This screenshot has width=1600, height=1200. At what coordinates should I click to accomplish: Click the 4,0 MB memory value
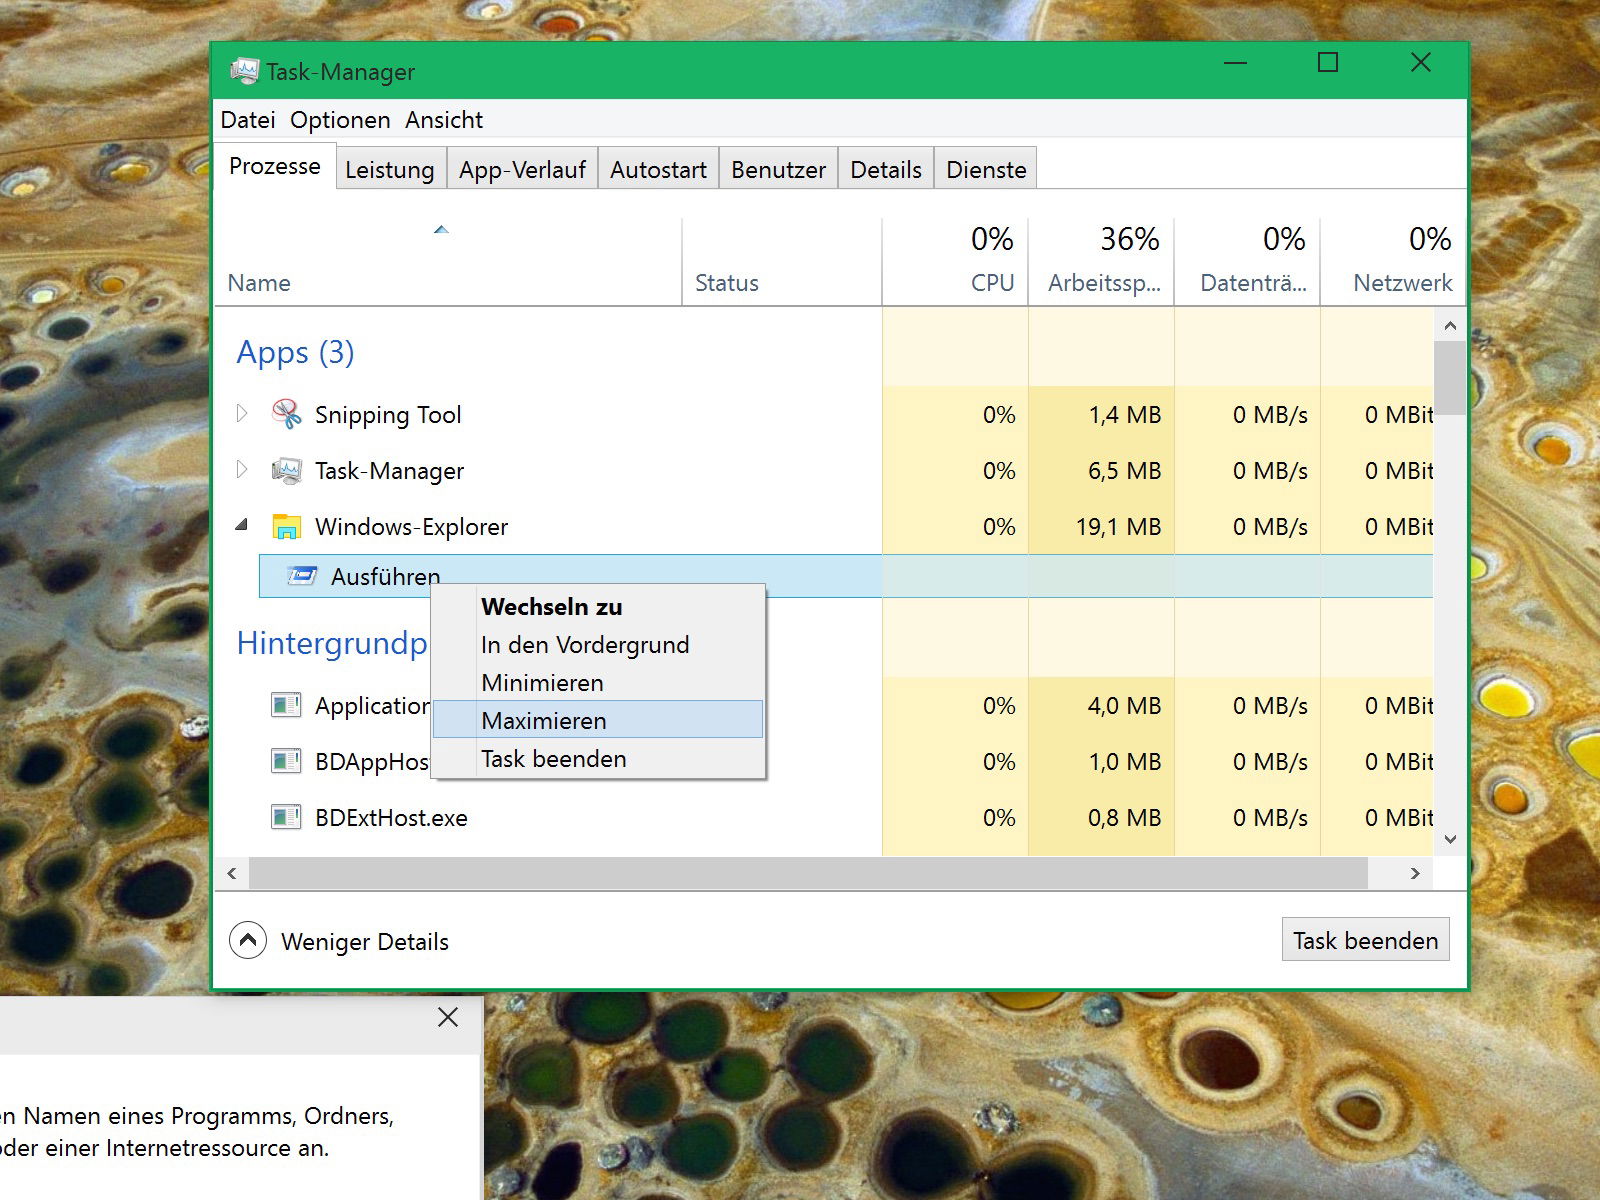click(x=1124, y=706)
